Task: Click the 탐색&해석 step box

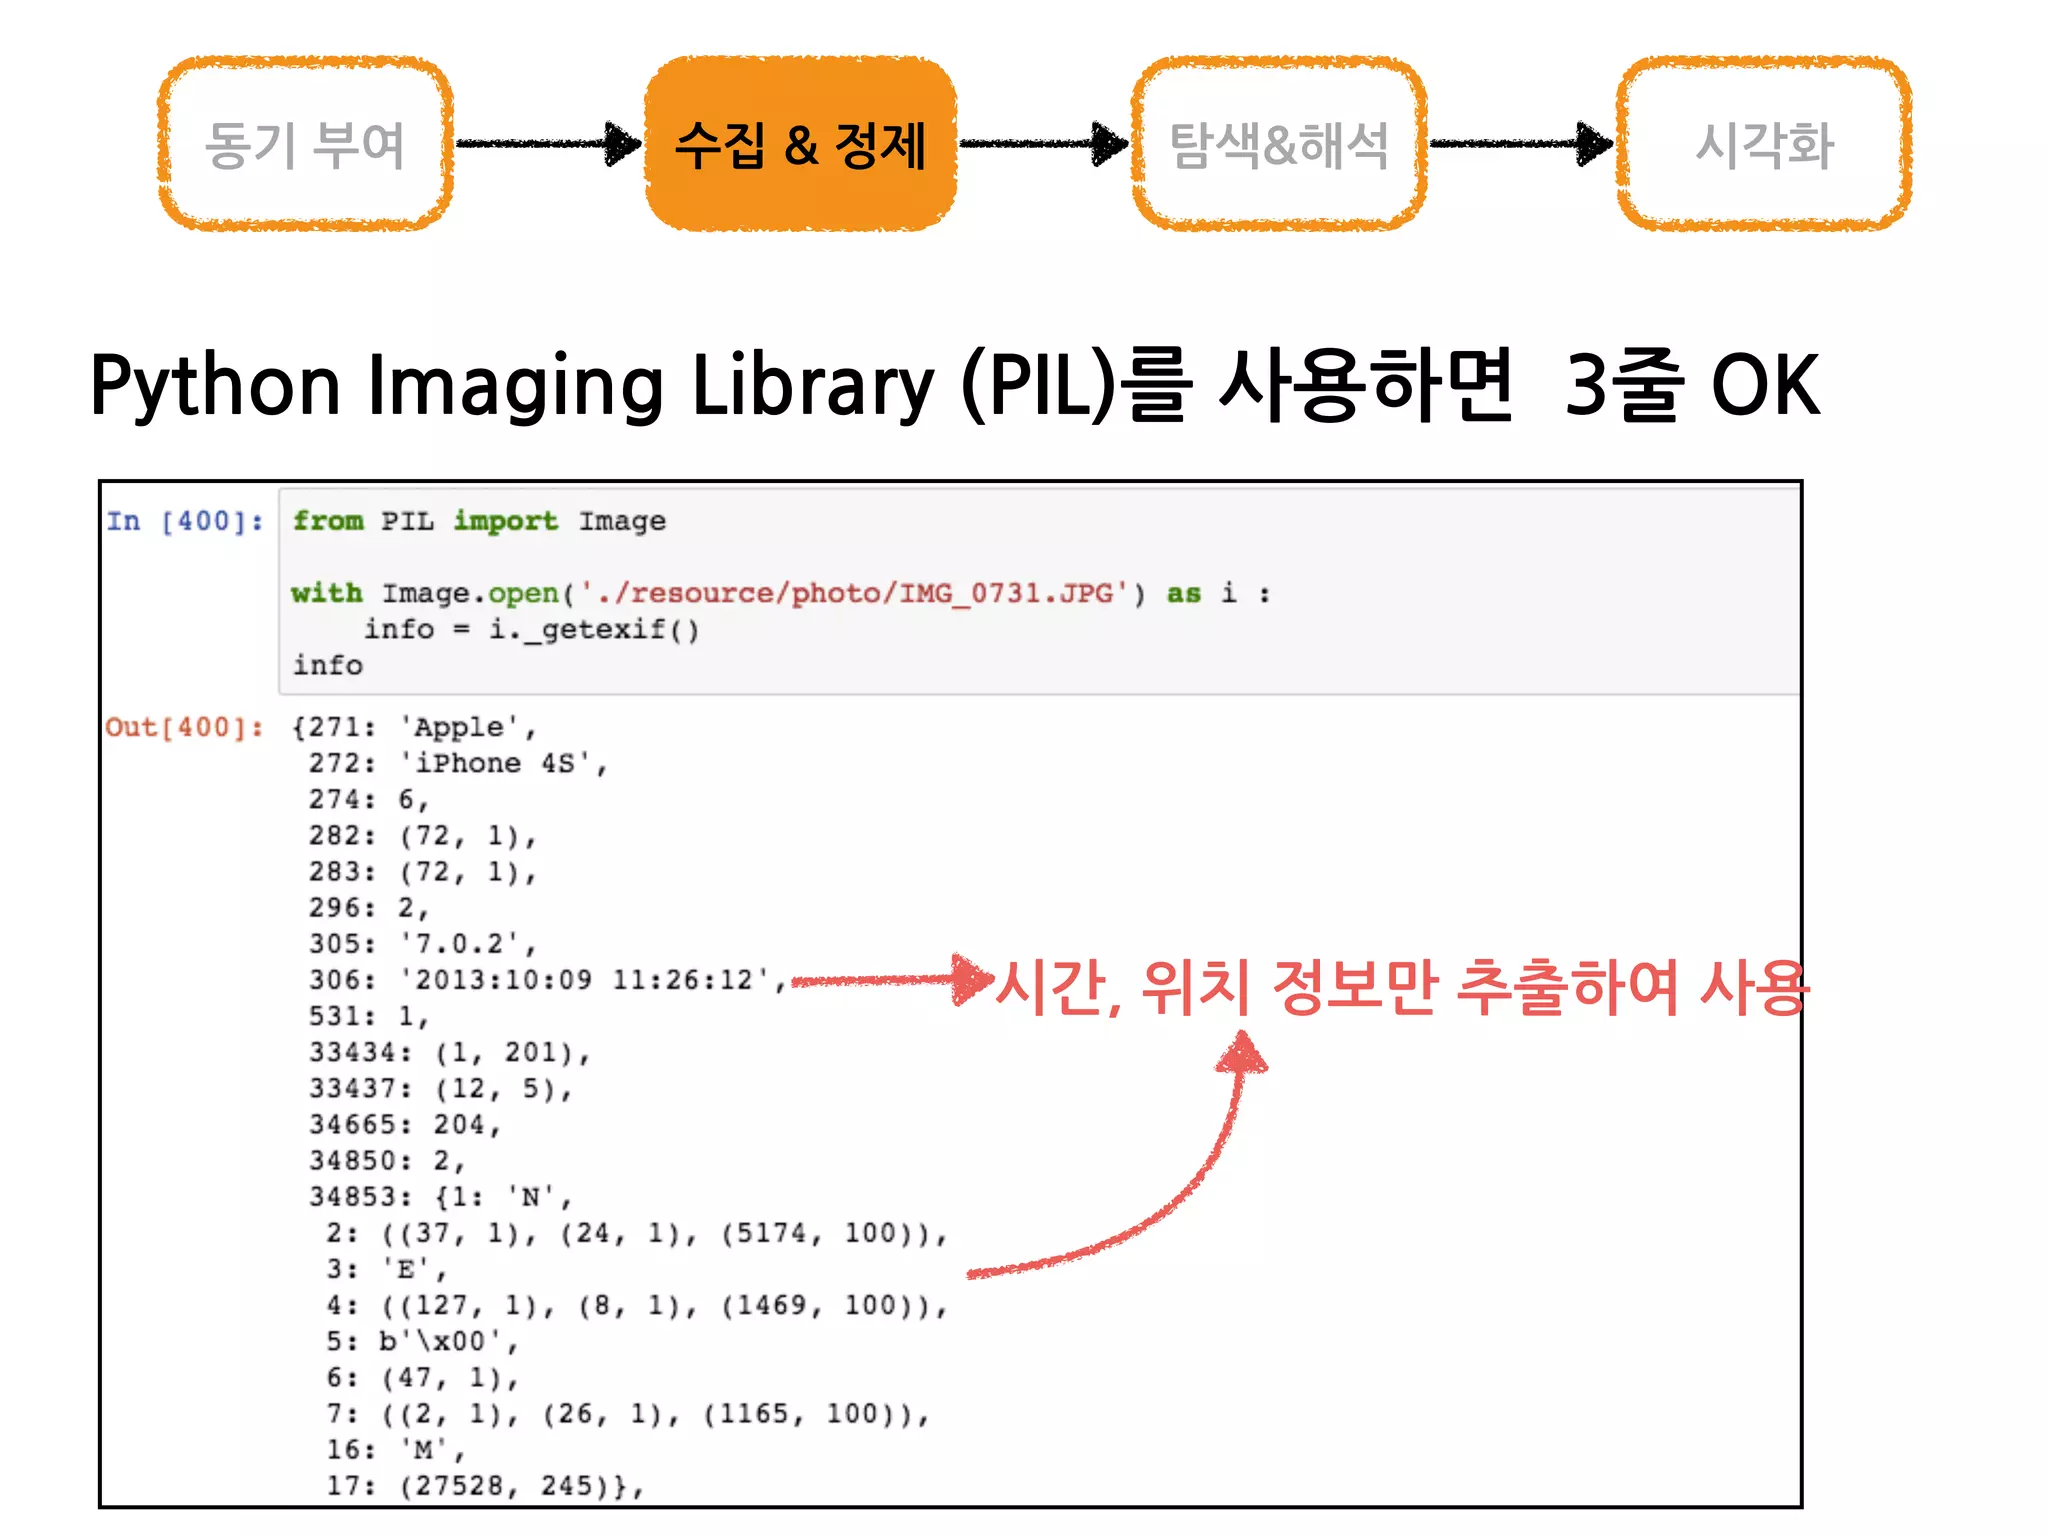Action: point(1279,144)
